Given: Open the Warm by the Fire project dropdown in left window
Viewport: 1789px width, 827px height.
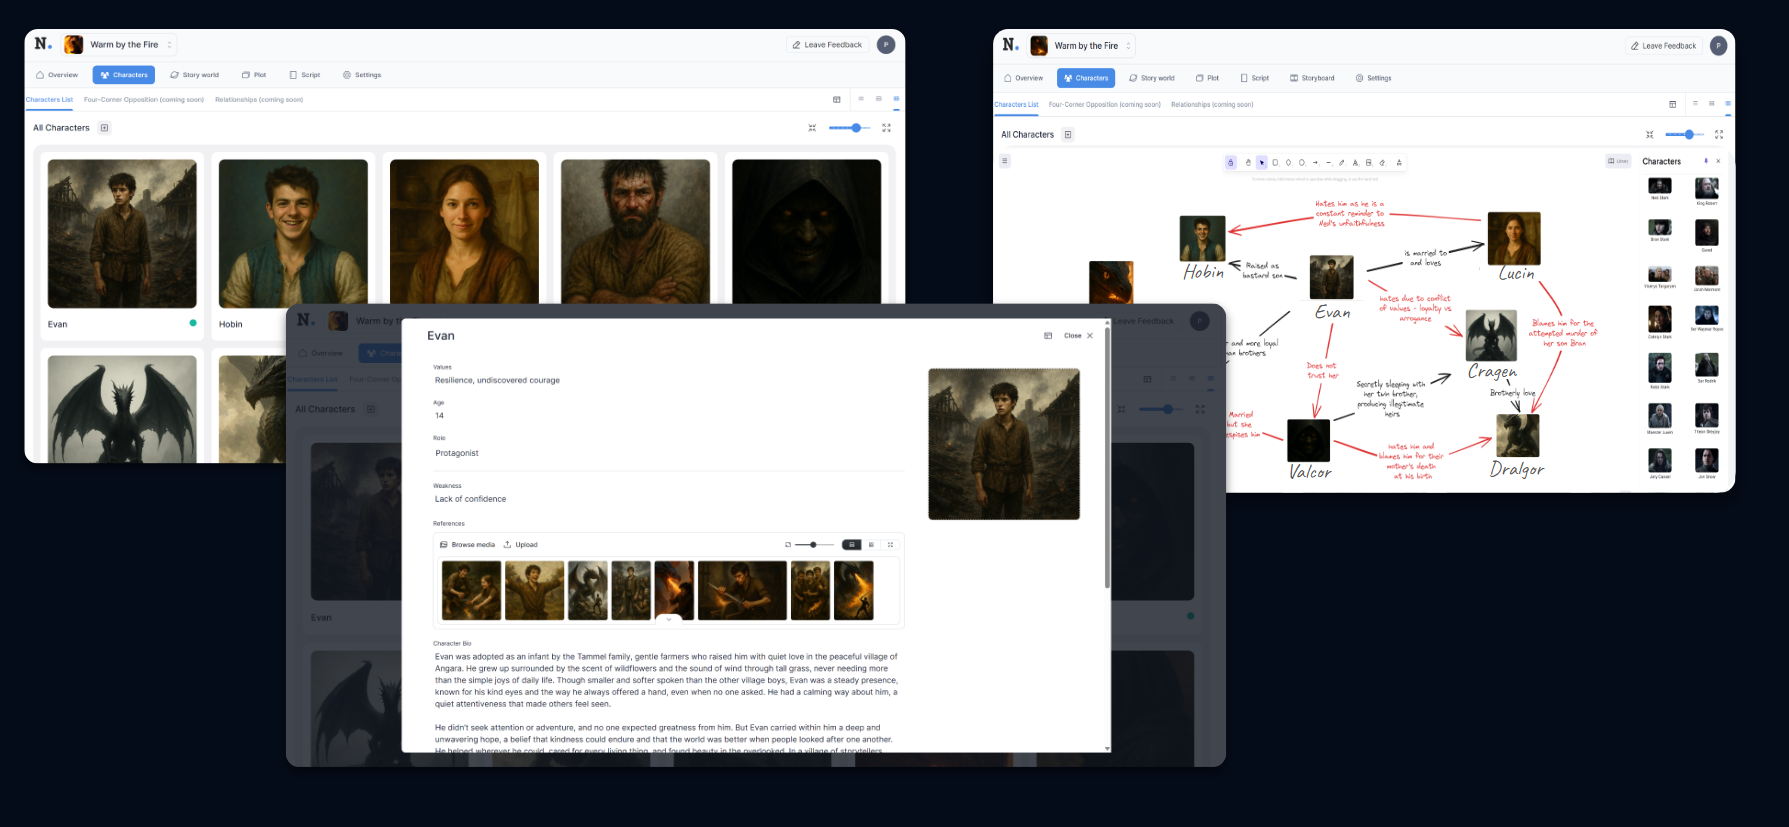Looking at the screenshot, I should coord(170,45).
